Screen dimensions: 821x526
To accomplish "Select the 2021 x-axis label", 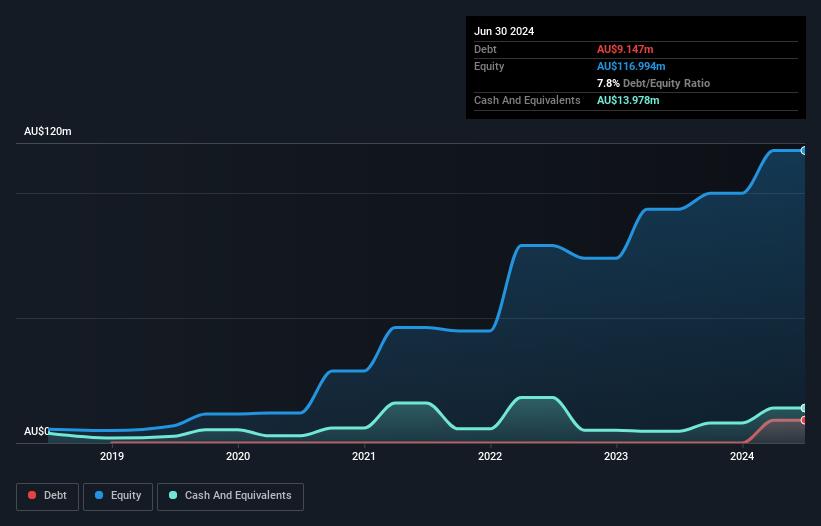I will coord(364,456).
